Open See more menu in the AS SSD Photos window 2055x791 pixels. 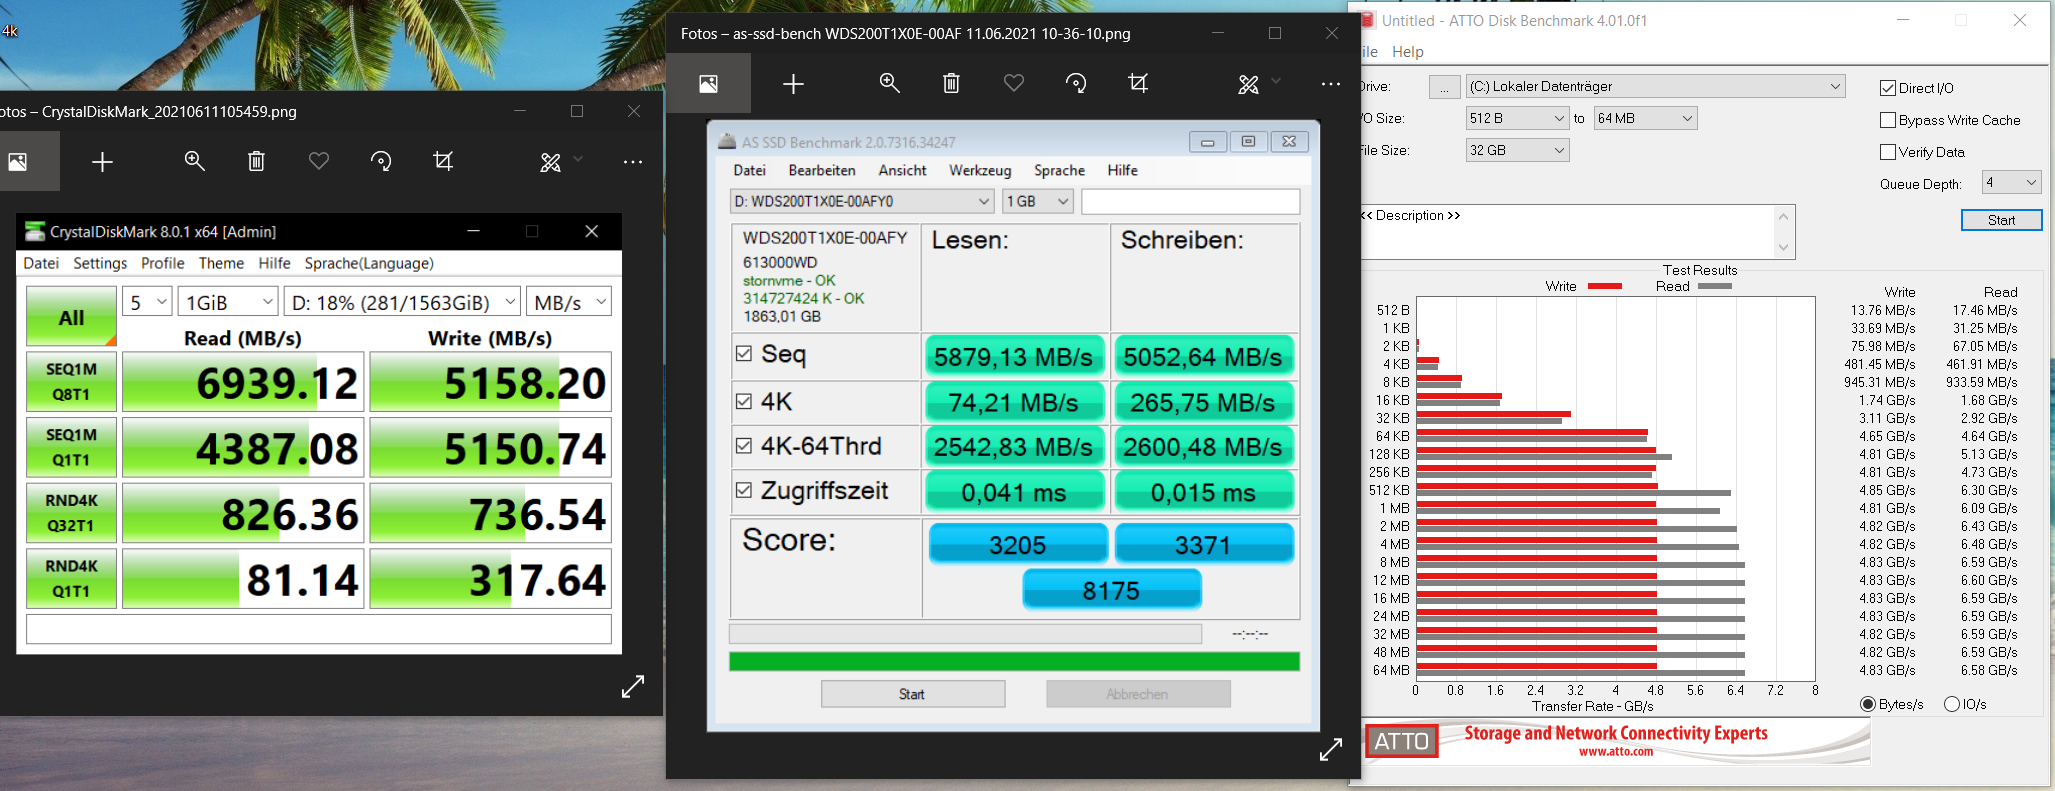point(1330,84)
